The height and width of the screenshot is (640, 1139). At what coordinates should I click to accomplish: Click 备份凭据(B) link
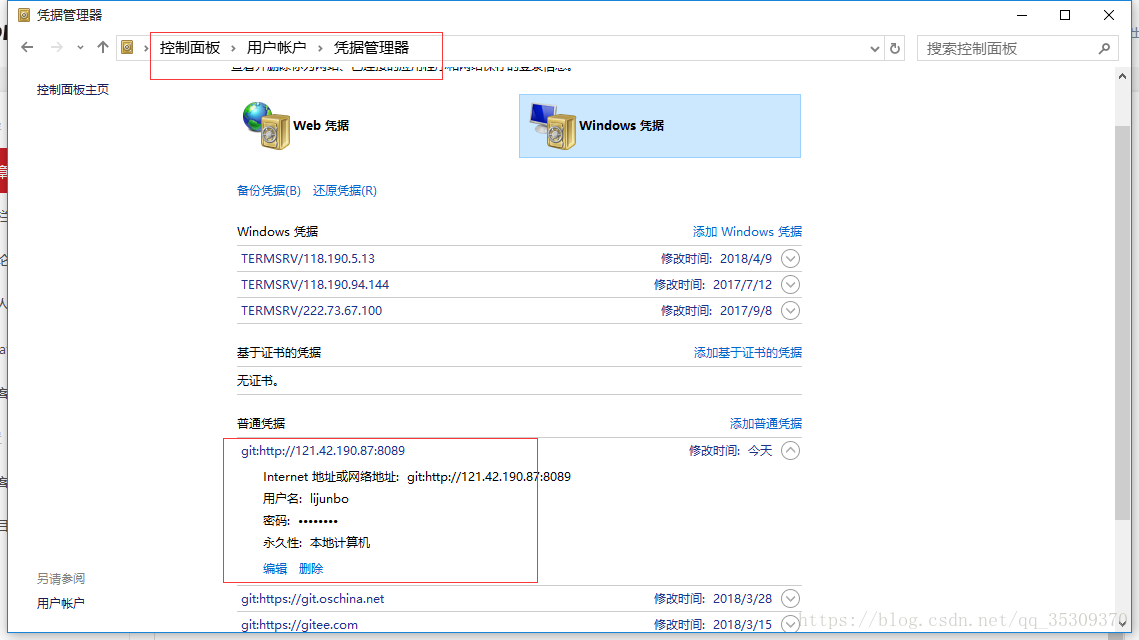coord(269,190)
